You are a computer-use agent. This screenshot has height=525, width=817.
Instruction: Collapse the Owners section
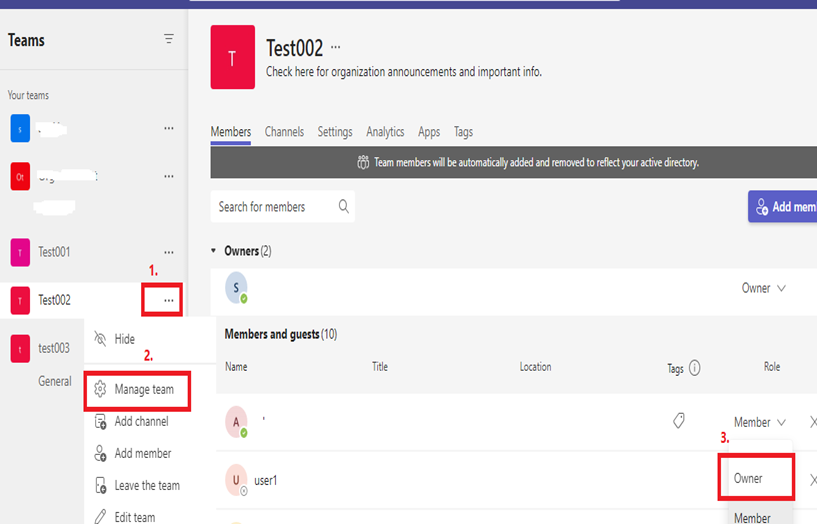(213, 251)
